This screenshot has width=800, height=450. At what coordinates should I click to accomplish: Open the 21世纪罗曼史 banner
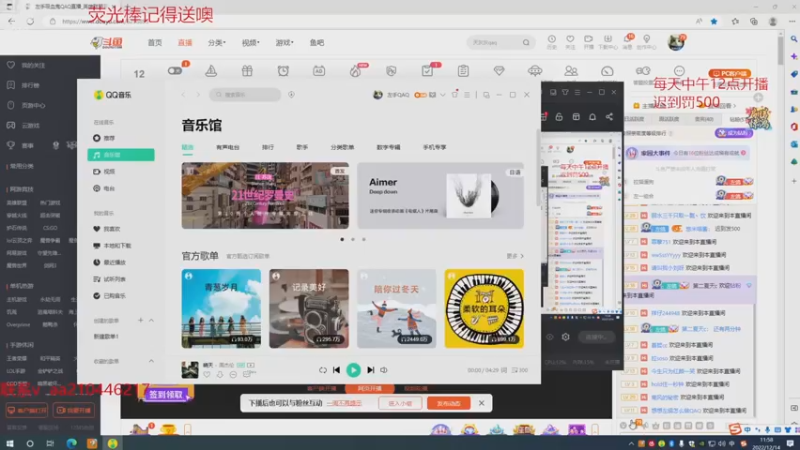265,195
